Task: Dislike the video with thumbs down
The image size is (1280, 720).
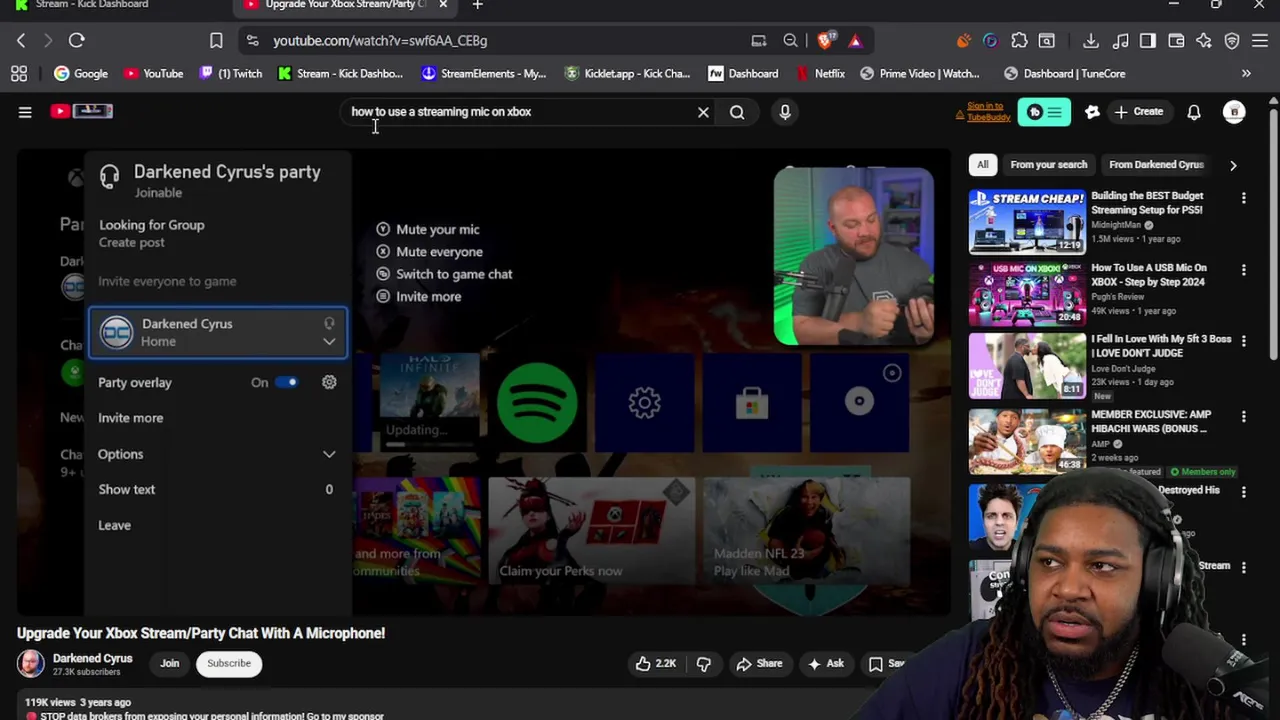Action: pyautogui.click(x=704, y=664)
